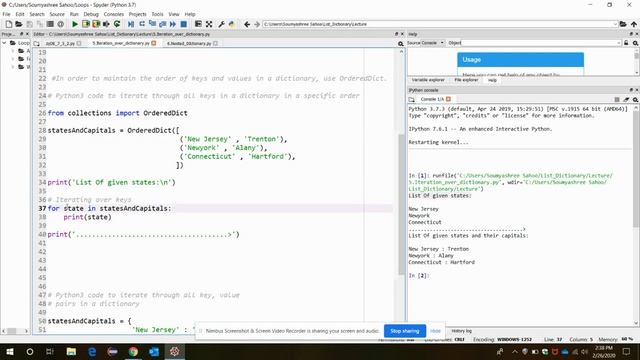Open editor options search icon

(x=400, y=44)
